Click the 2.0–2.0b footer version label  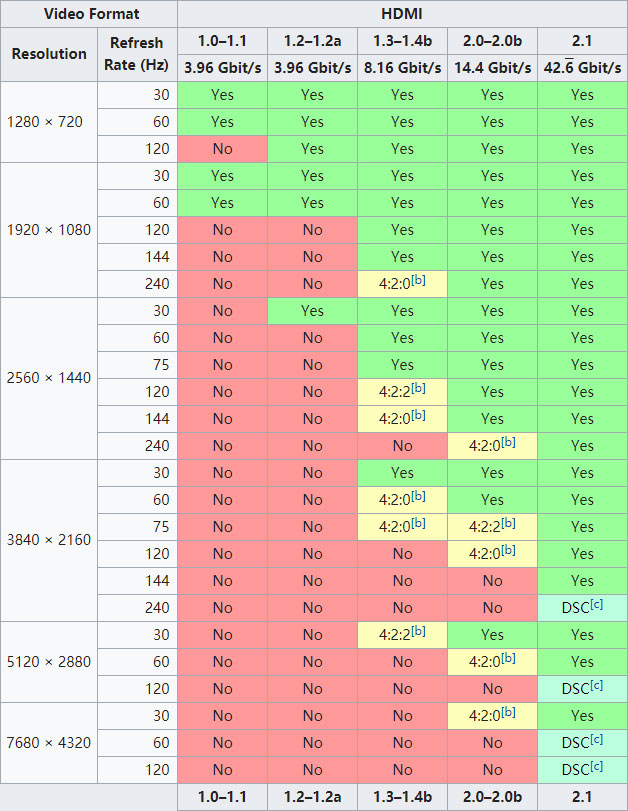[x=492, y=797]
